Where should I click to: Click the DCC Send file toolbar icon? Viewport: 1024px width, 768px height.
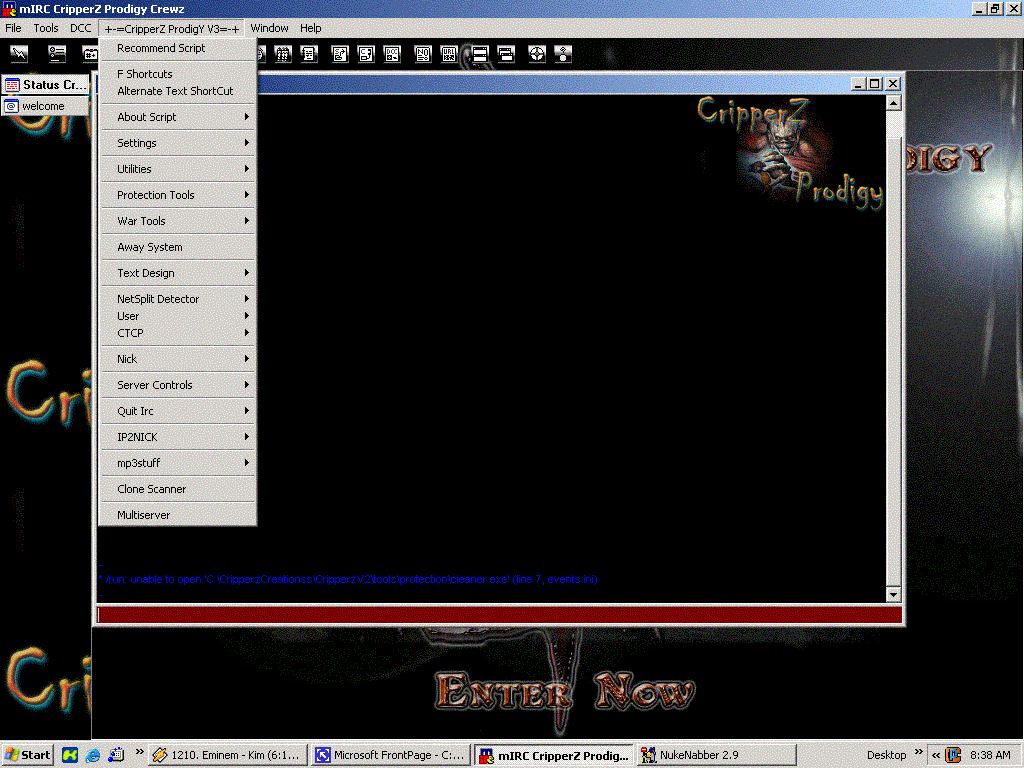(x=340, y=54)
